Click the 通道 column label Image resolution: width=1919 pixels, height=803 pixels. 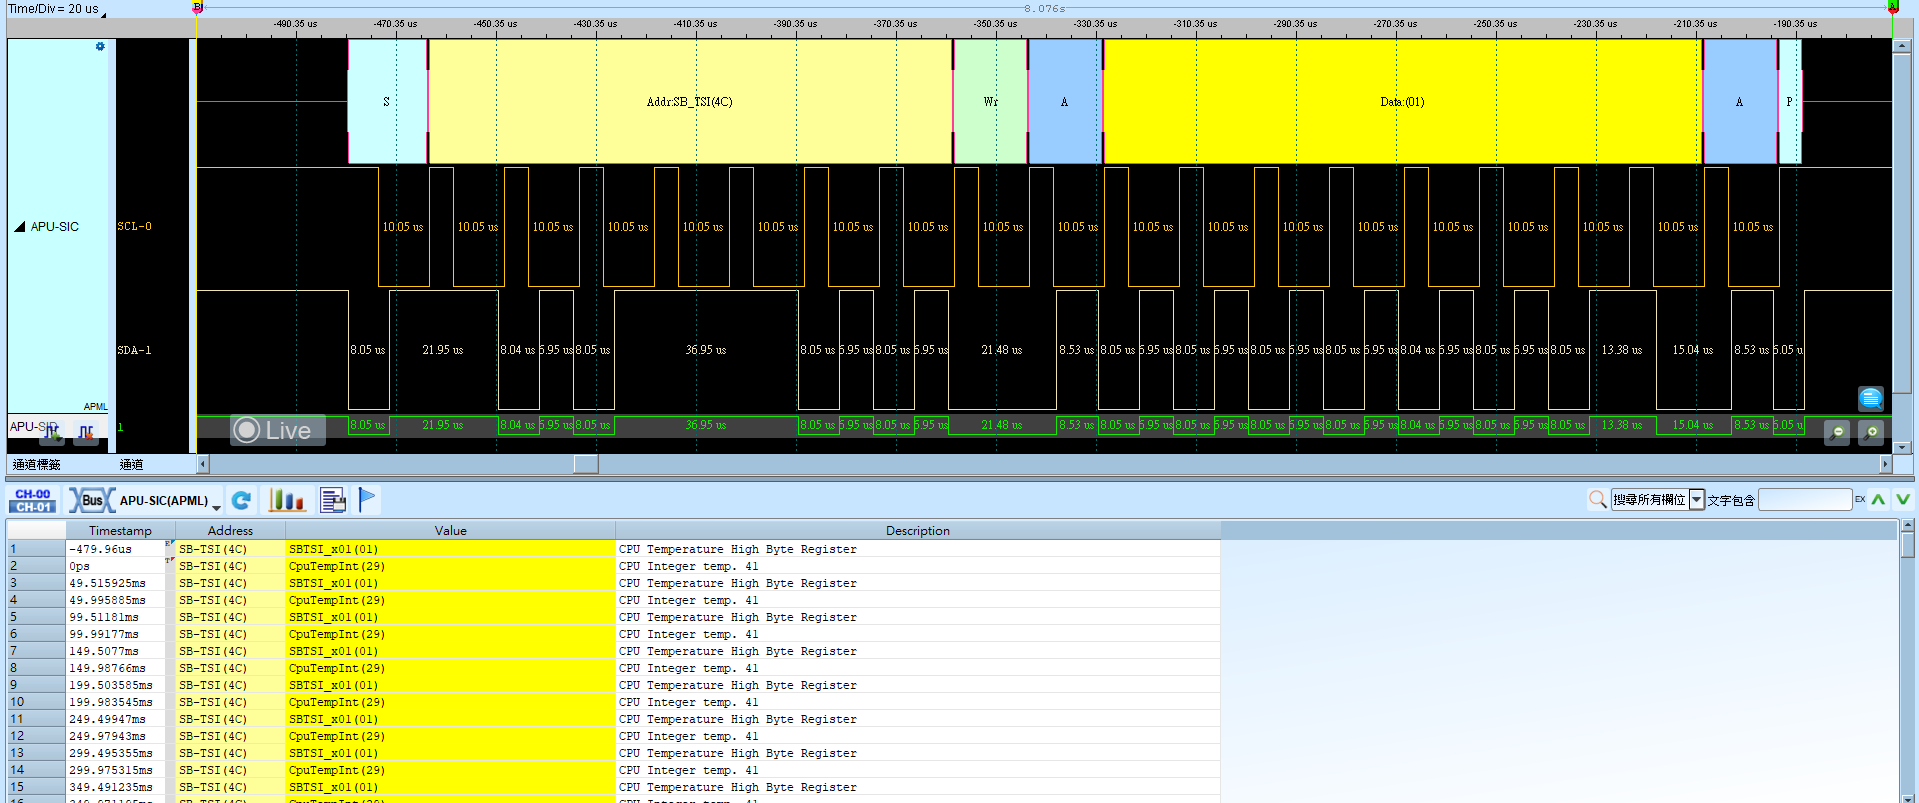click(x=131, y=464)
